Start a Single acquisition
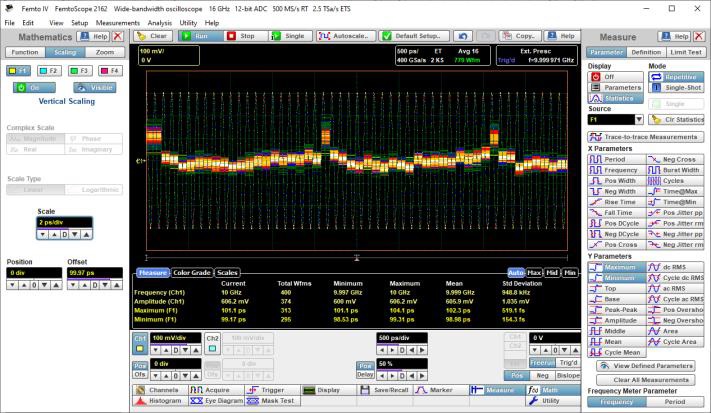This screenshot has height=413, width=711. pyautogui.click(x=289, y=35)
